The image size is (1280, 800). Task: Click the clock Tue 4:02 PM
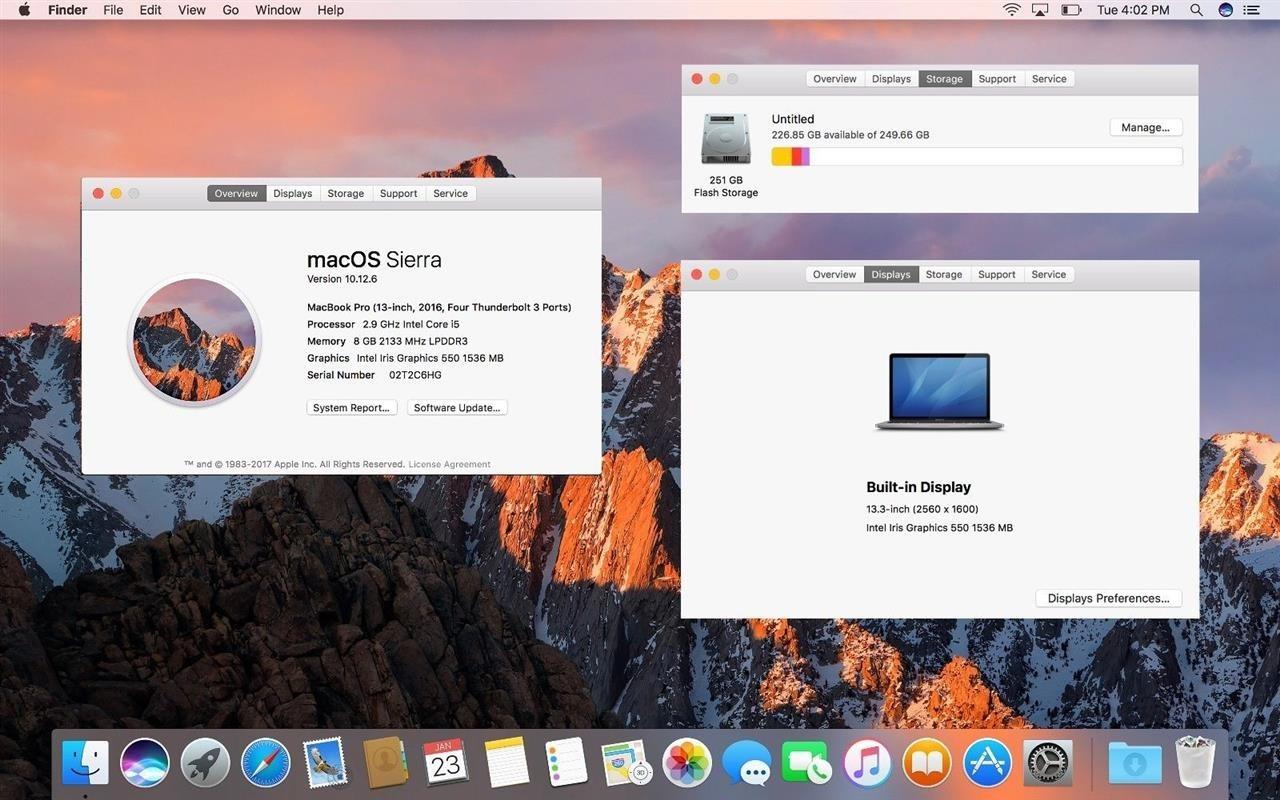[x=1133, y=10]
